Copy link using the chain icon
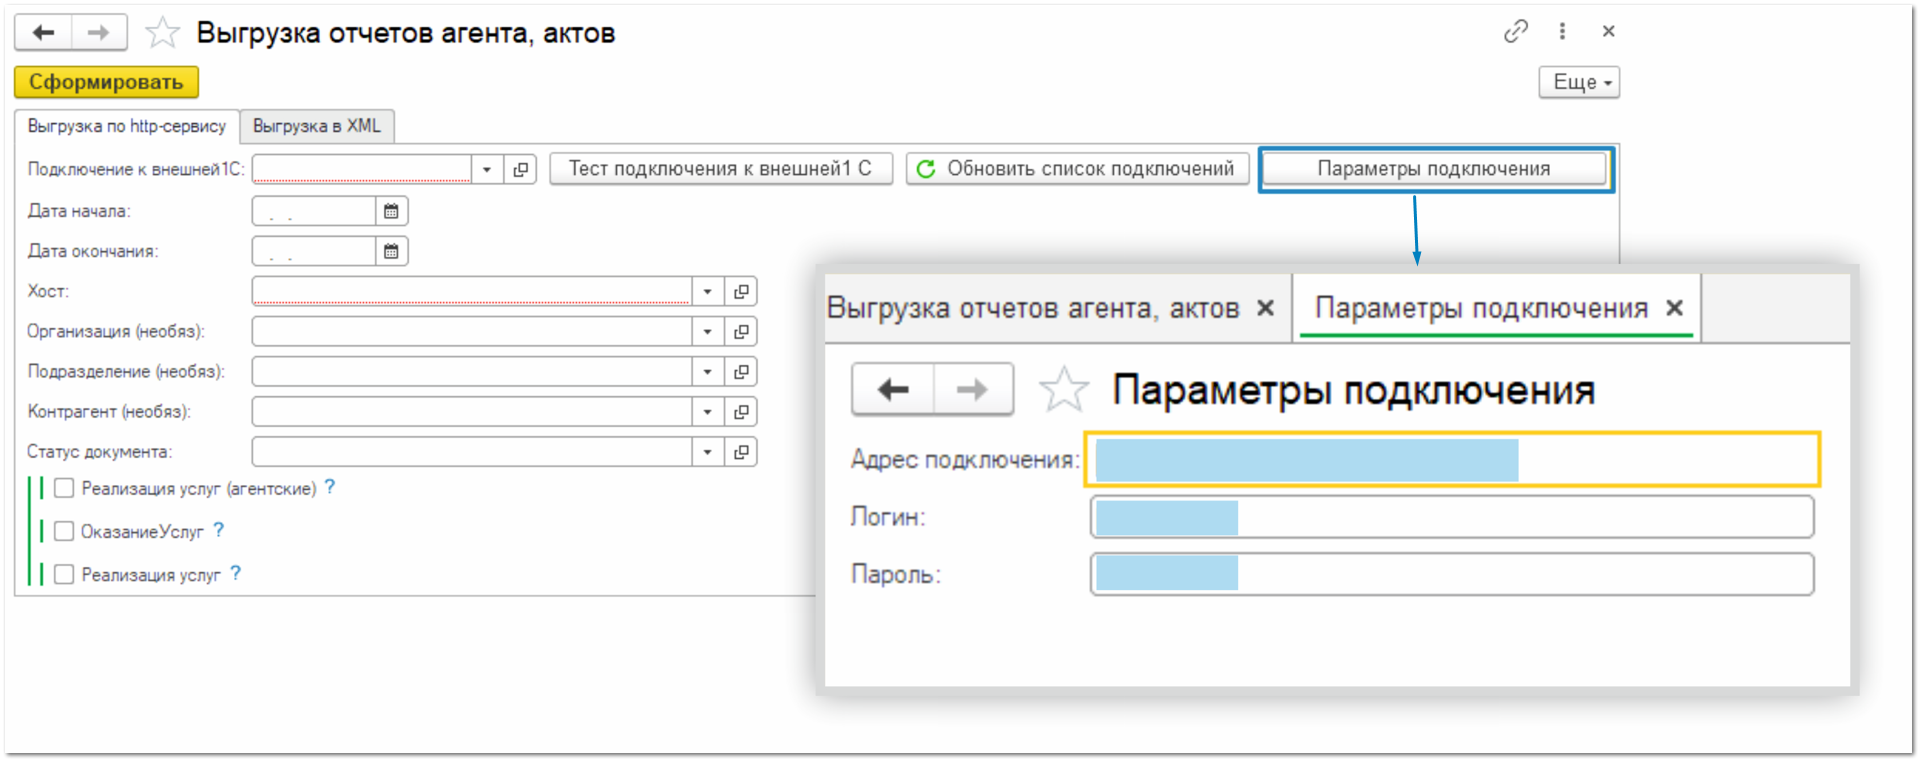Image resolution: width=1921 pixels, height=762 pixels. [1515, 32]
